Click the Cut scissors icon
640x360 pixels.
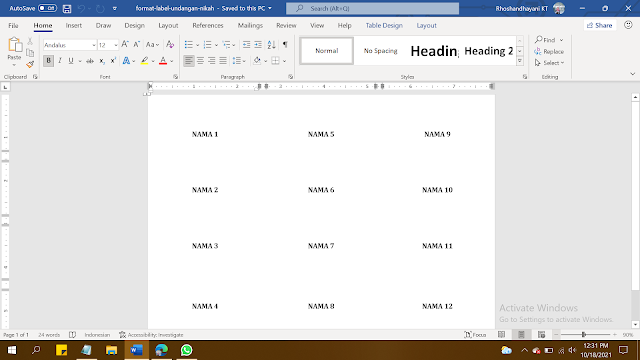30,41
